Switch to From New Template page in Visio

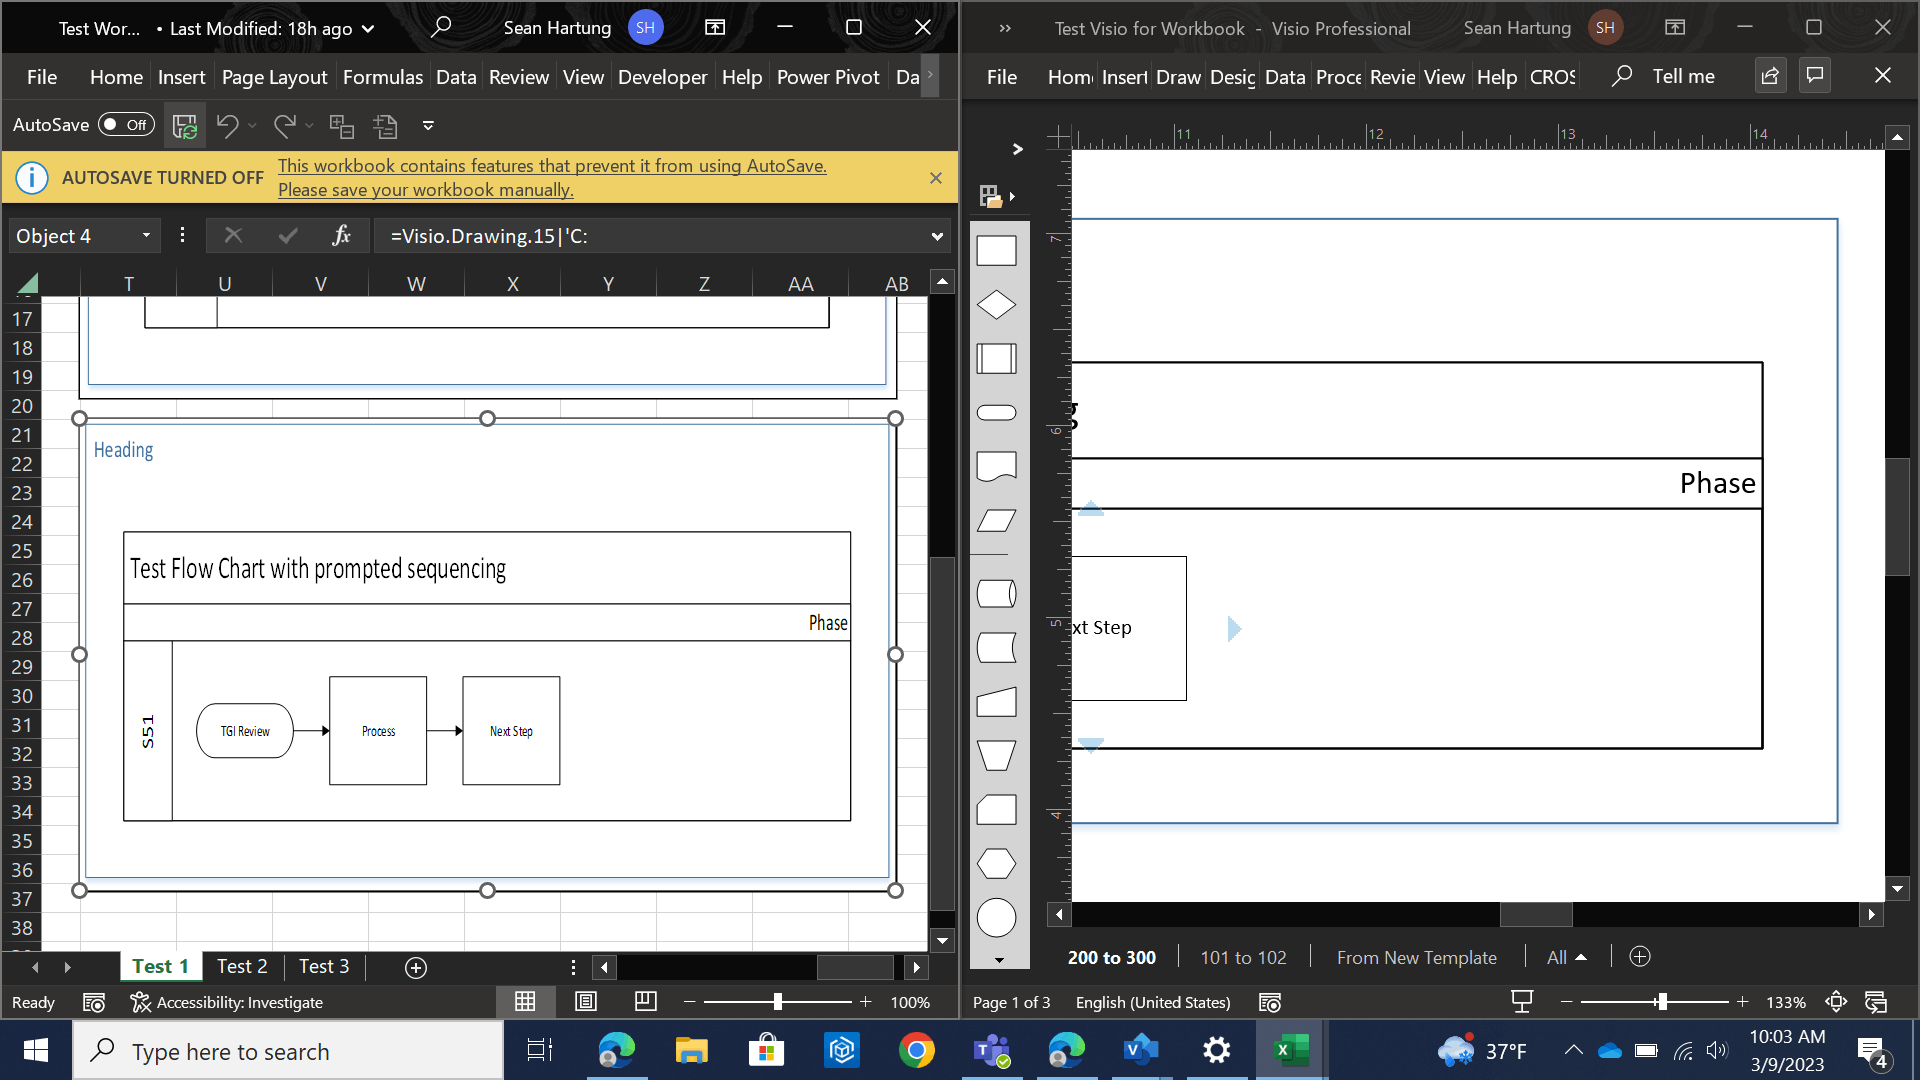[1416, 957]
